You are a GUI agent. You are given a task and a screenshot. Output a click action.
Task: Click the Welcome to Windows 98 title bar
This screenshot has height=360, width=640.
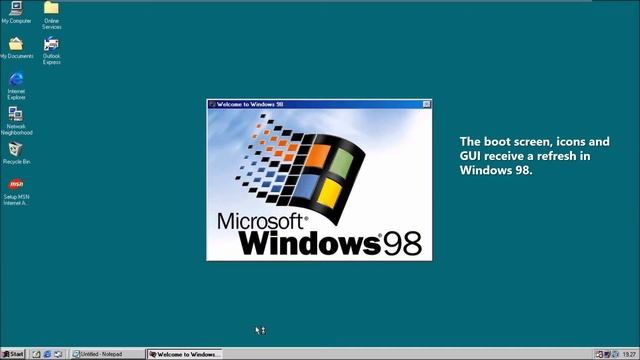pos(319,104)
